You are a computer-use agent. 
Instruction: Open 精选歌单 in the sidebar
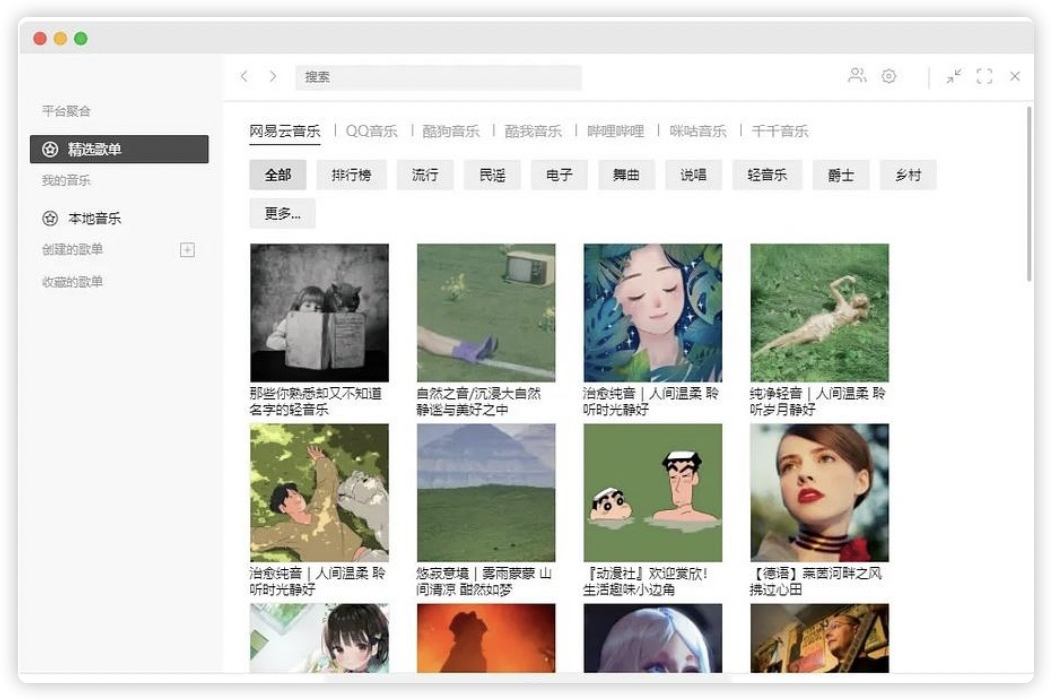pyautogui.click(x=119, y=149)
